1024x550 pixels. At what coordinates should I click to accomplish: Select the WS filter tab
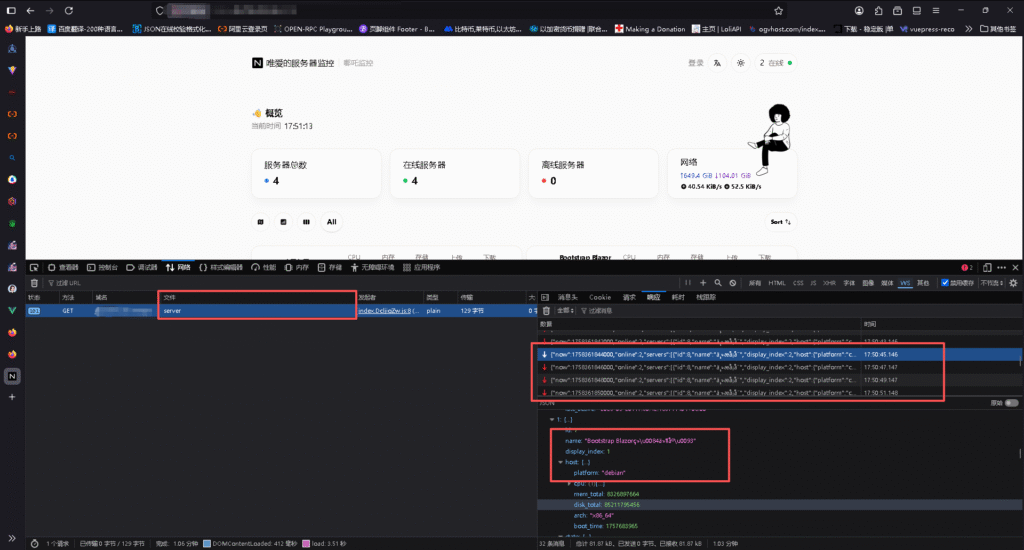905,283
